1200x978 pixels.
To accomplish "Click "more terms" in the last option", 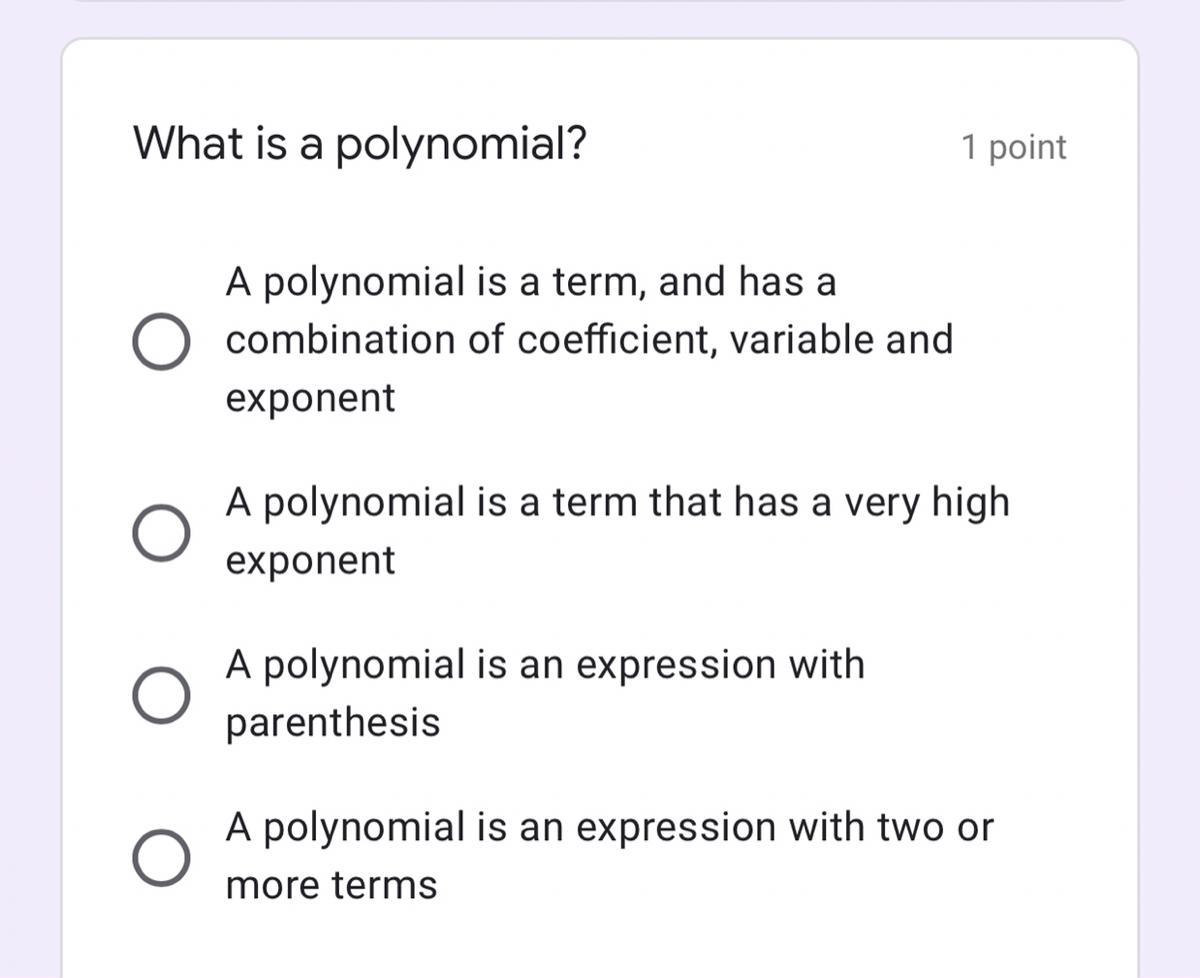I will tap(331, 885).
